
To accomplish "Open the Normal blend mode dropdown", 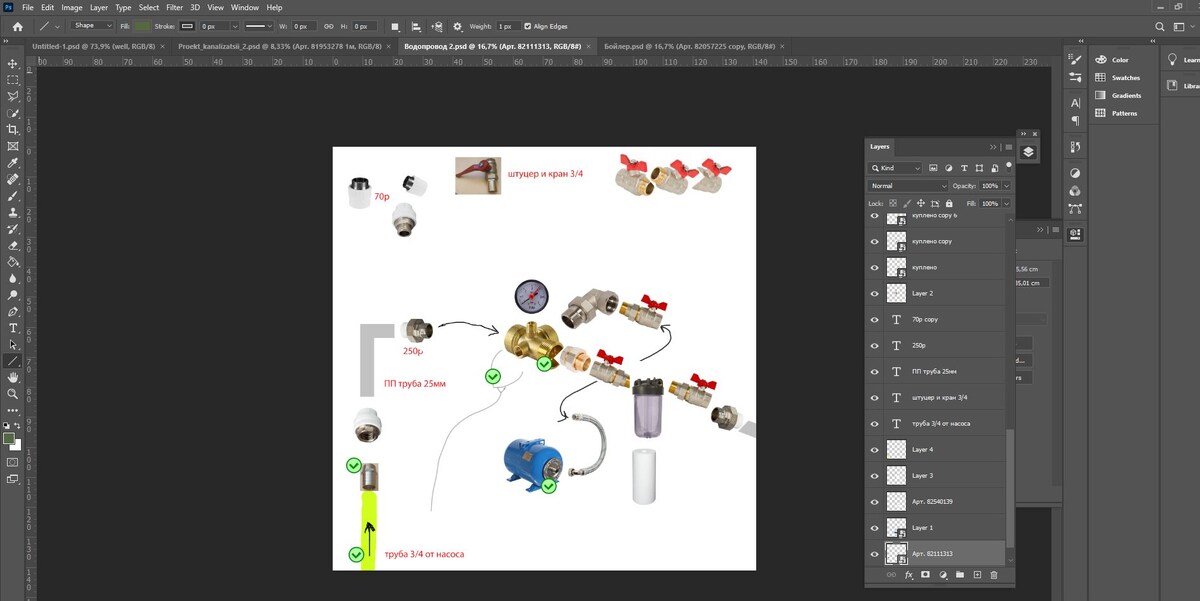I will pyautogui.click(x=908, y=186).
